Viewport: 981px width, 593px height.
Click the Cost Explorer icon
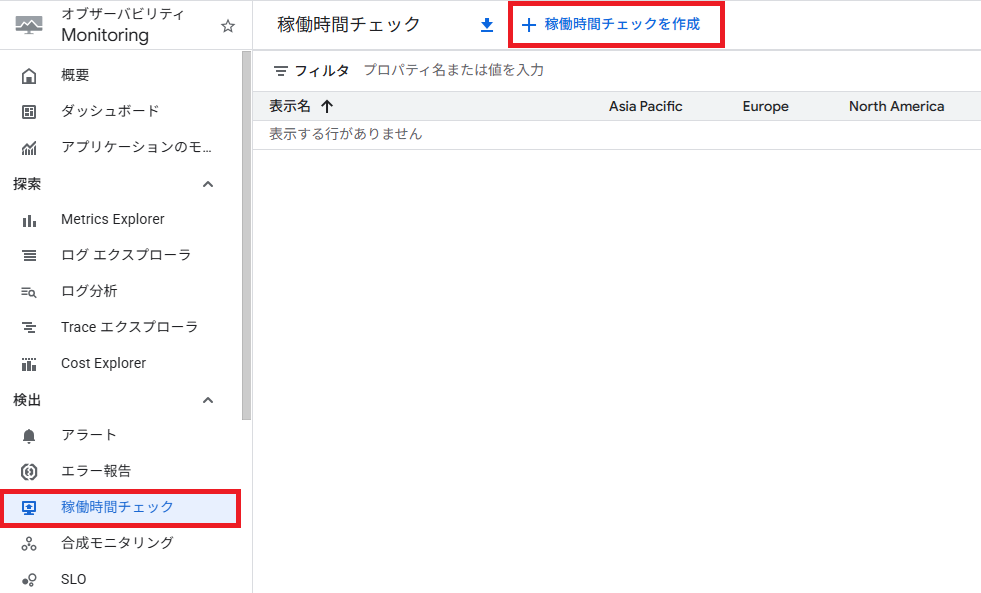coord(29,363)
